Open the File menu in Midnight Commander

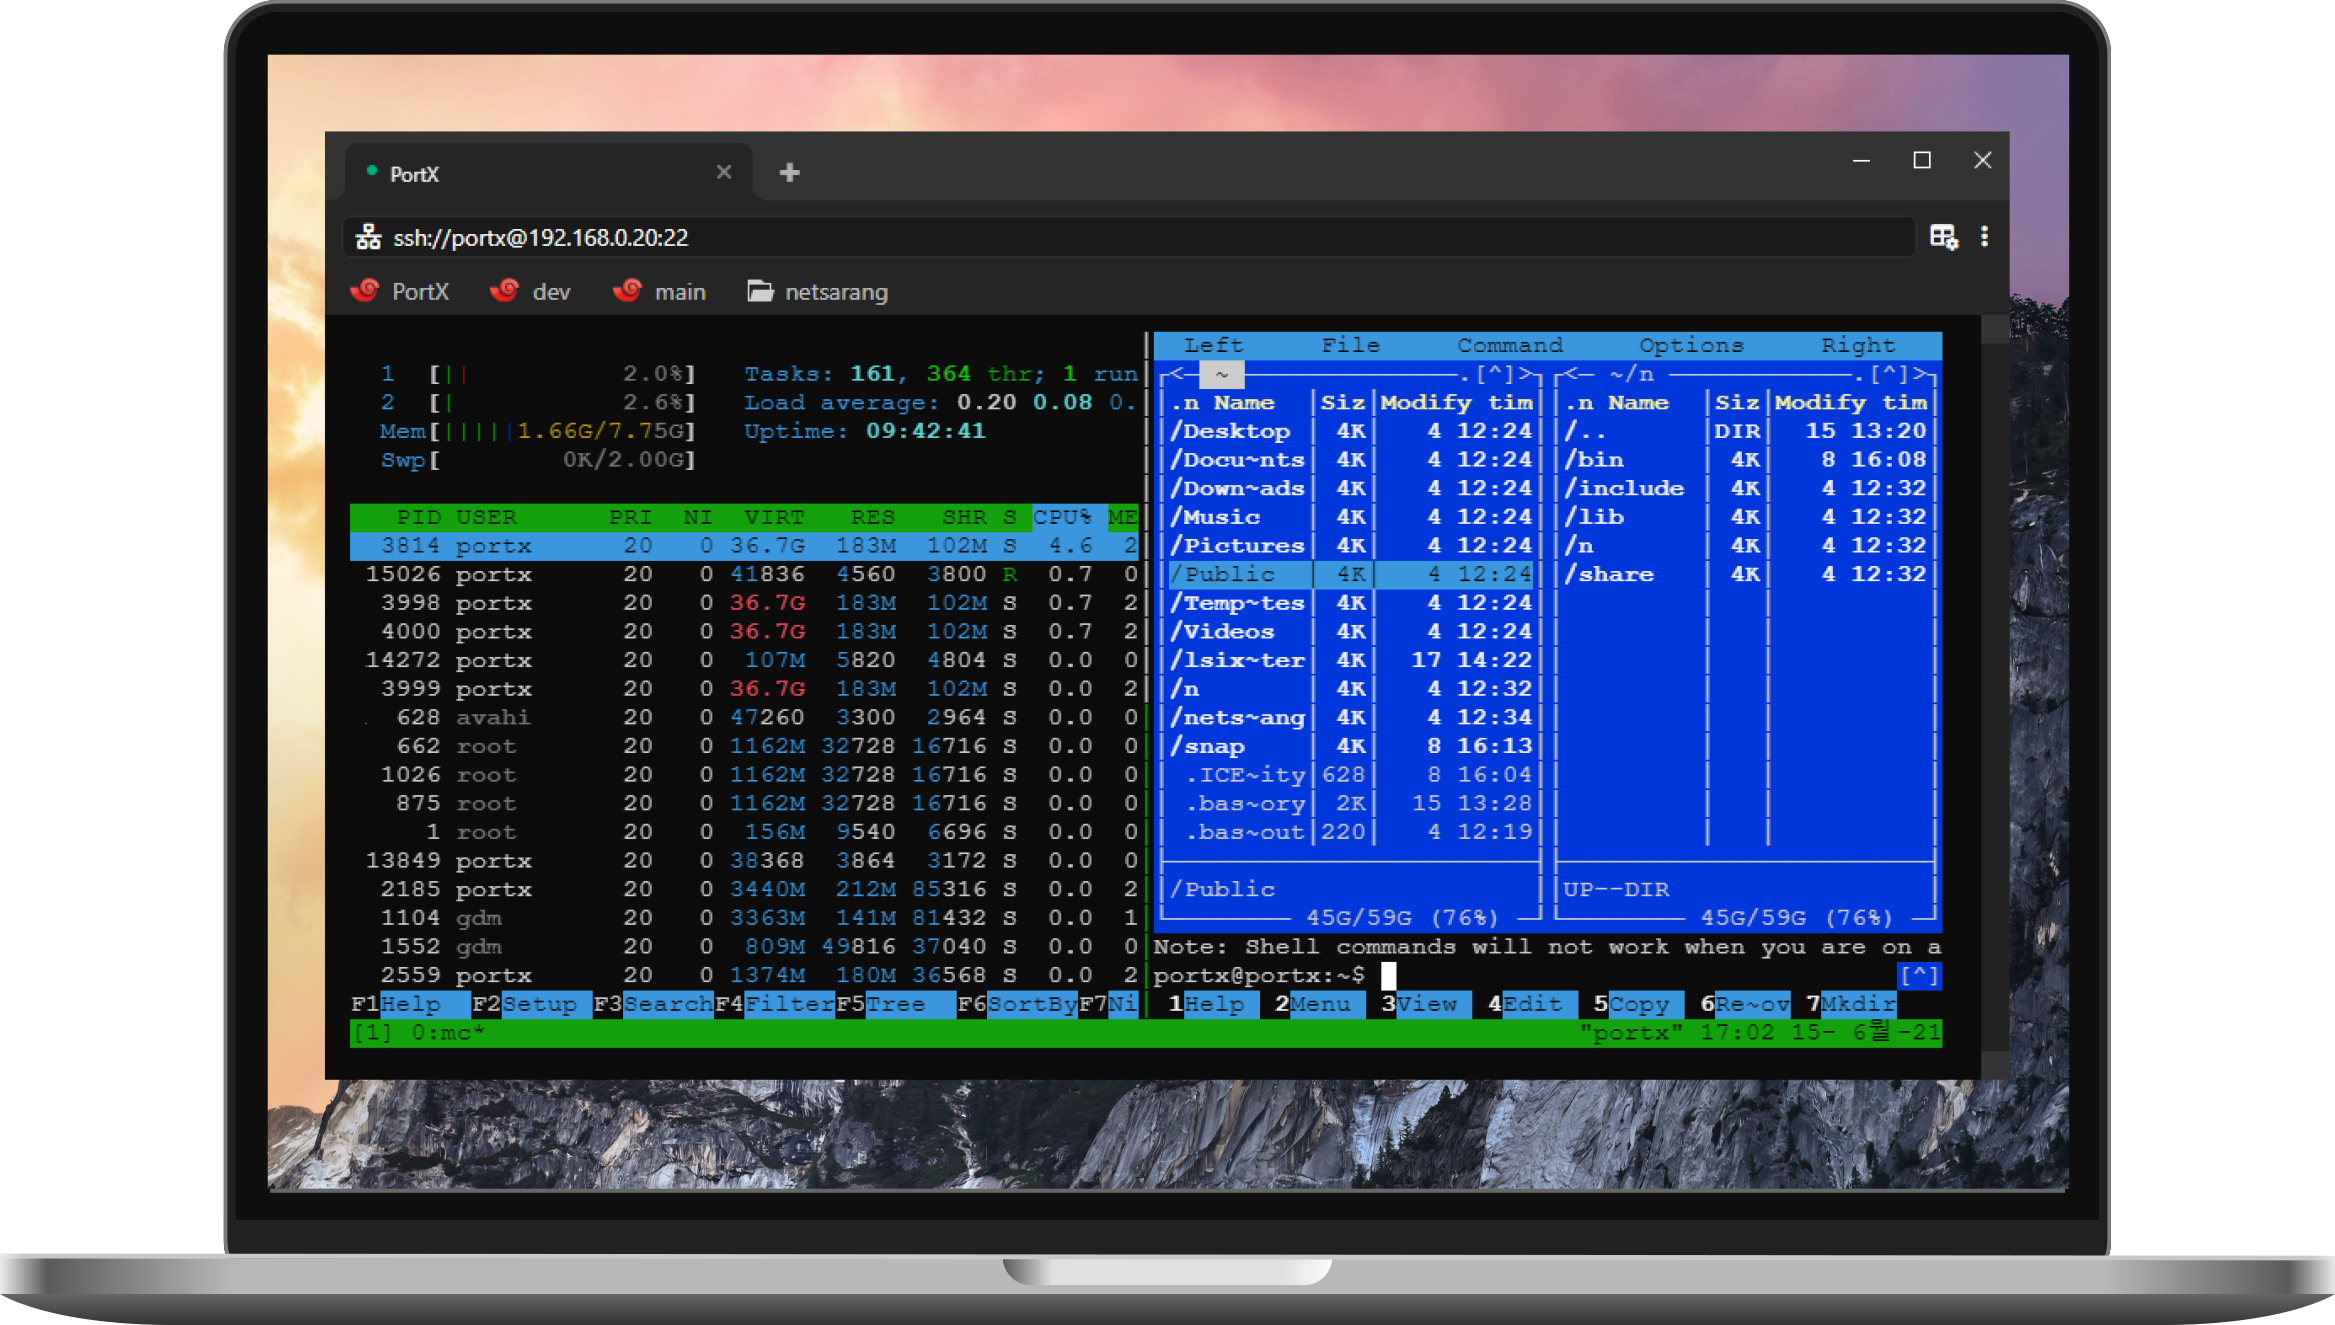click(x=1350, y=345)
